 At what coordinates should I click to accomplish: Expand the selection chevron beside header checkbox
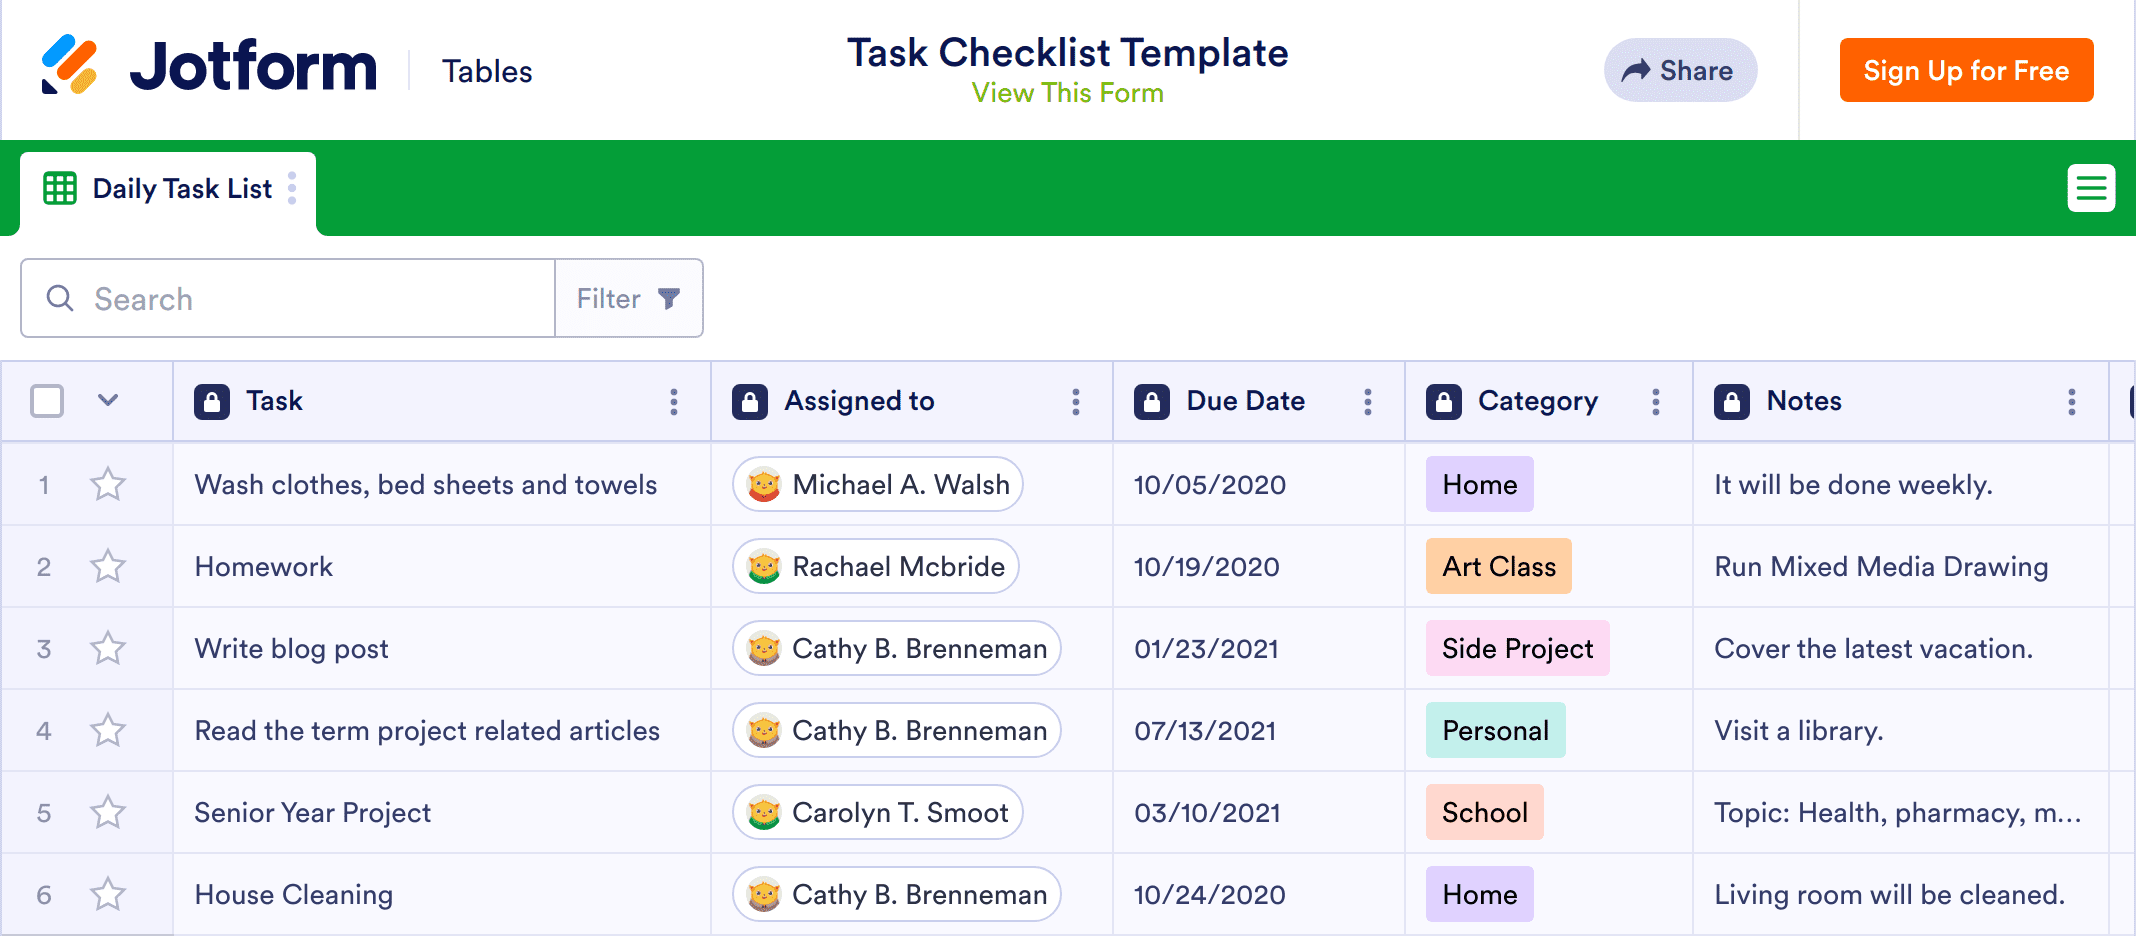(108, 401)
